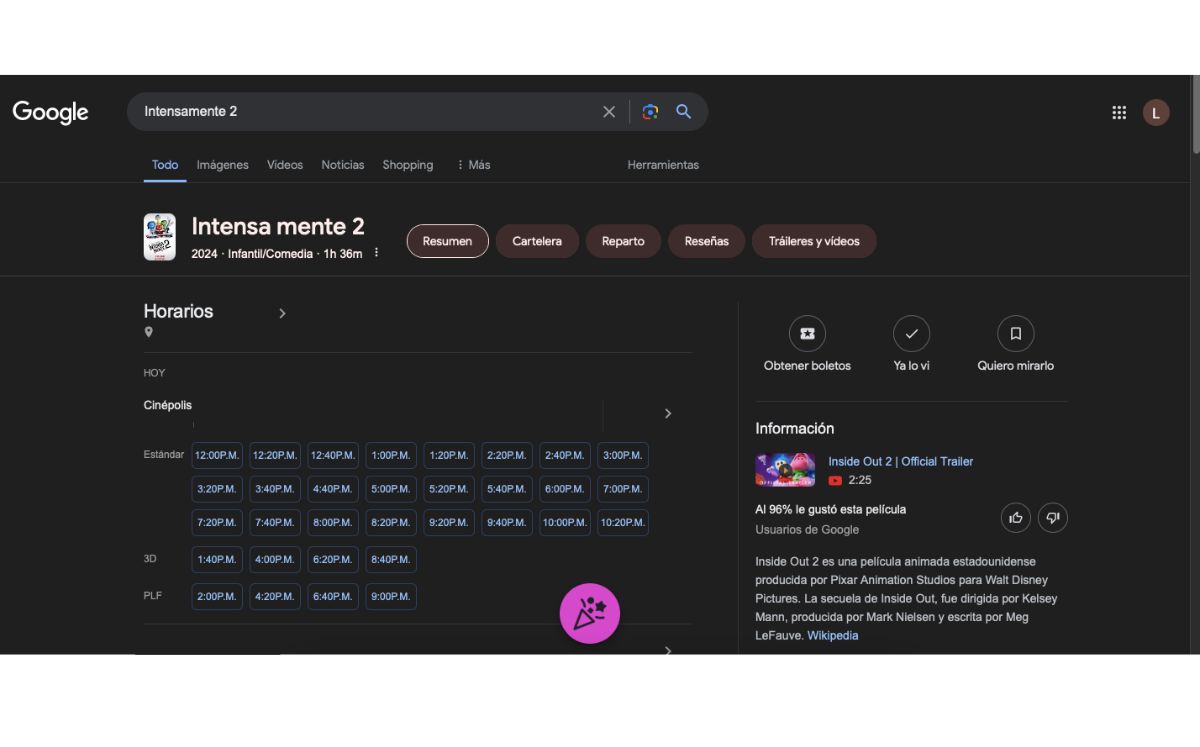1200x747 pixels.
Task: Mark the movie as Ya lo vi
Action: tap(911, 334)
